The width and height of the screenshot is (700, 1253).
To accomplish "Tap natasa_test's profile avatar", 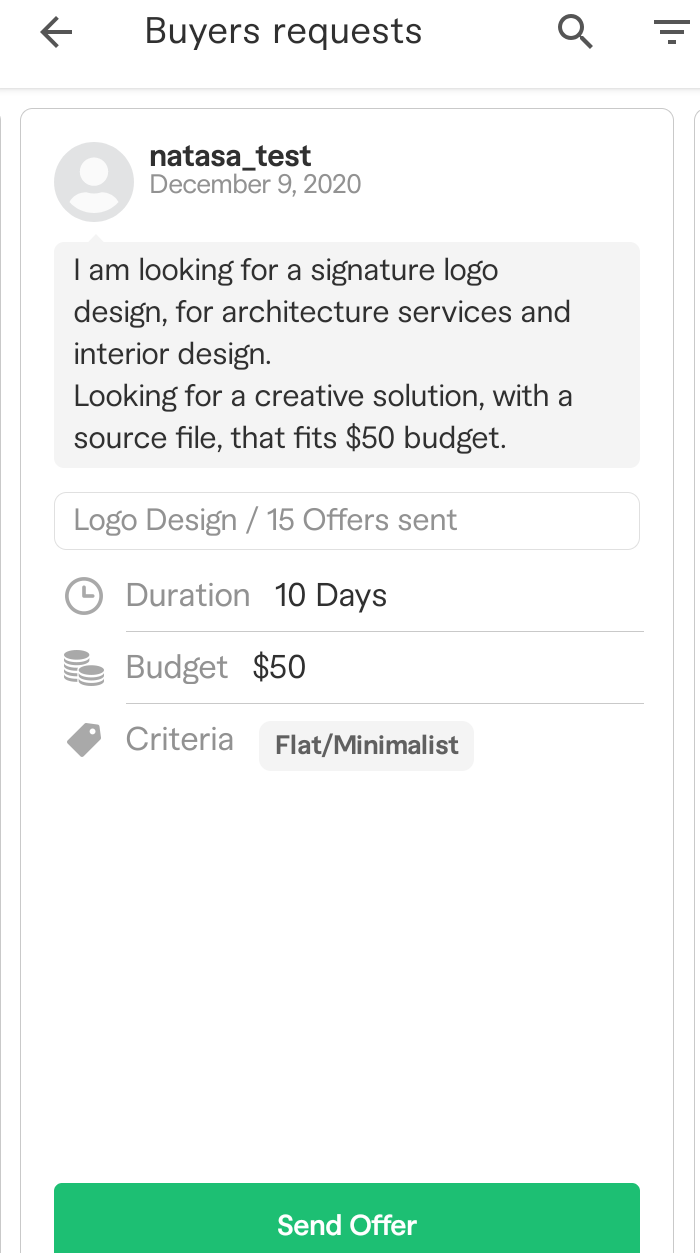I will [94, 181].
